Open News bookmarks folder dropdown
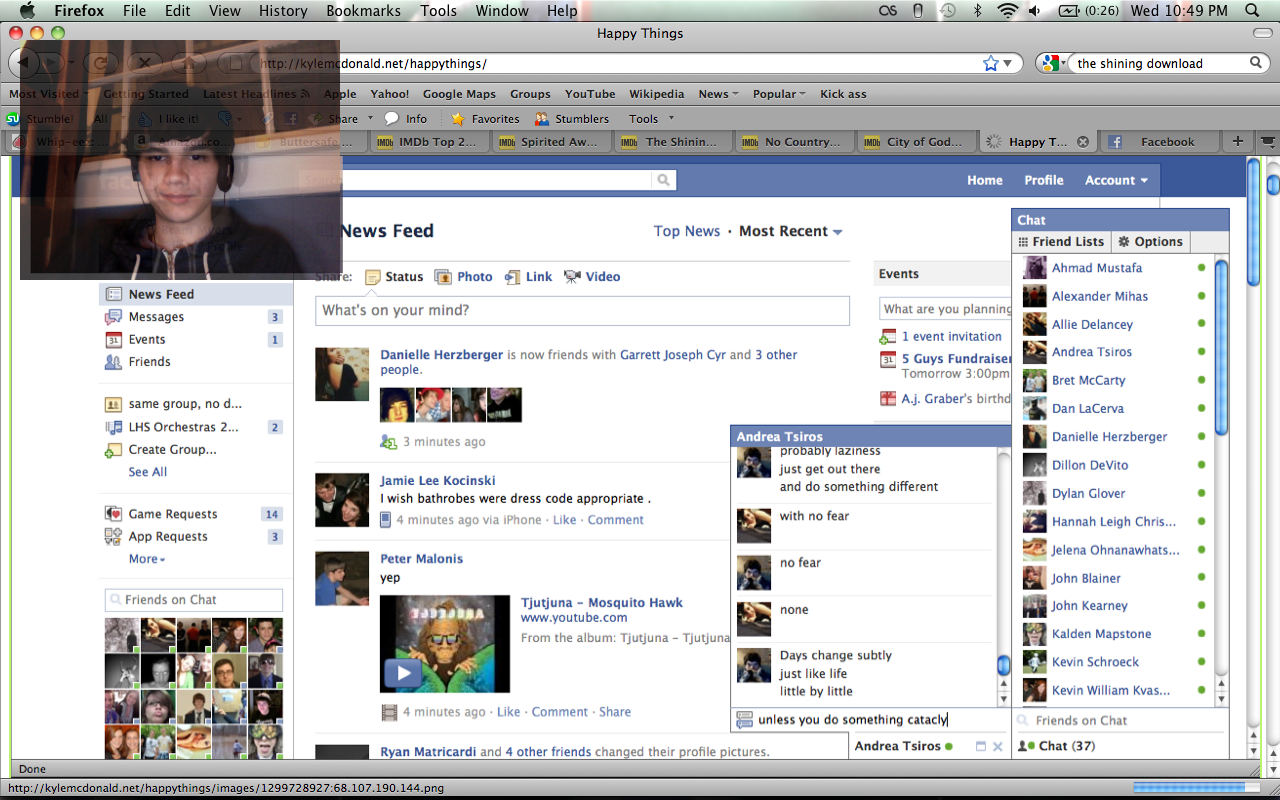Screen dimensions: 1280x800 coord(718,94)
